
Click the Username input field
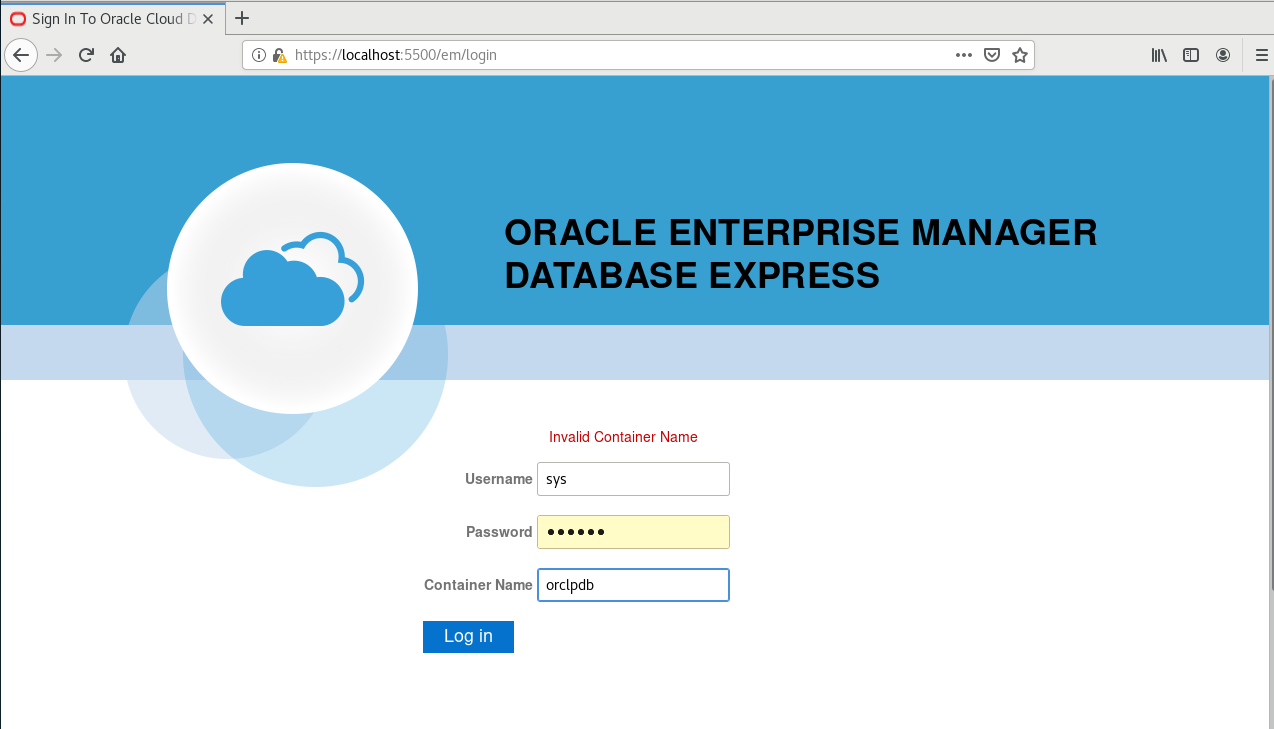pyautogui.click(x=633, y=479)
